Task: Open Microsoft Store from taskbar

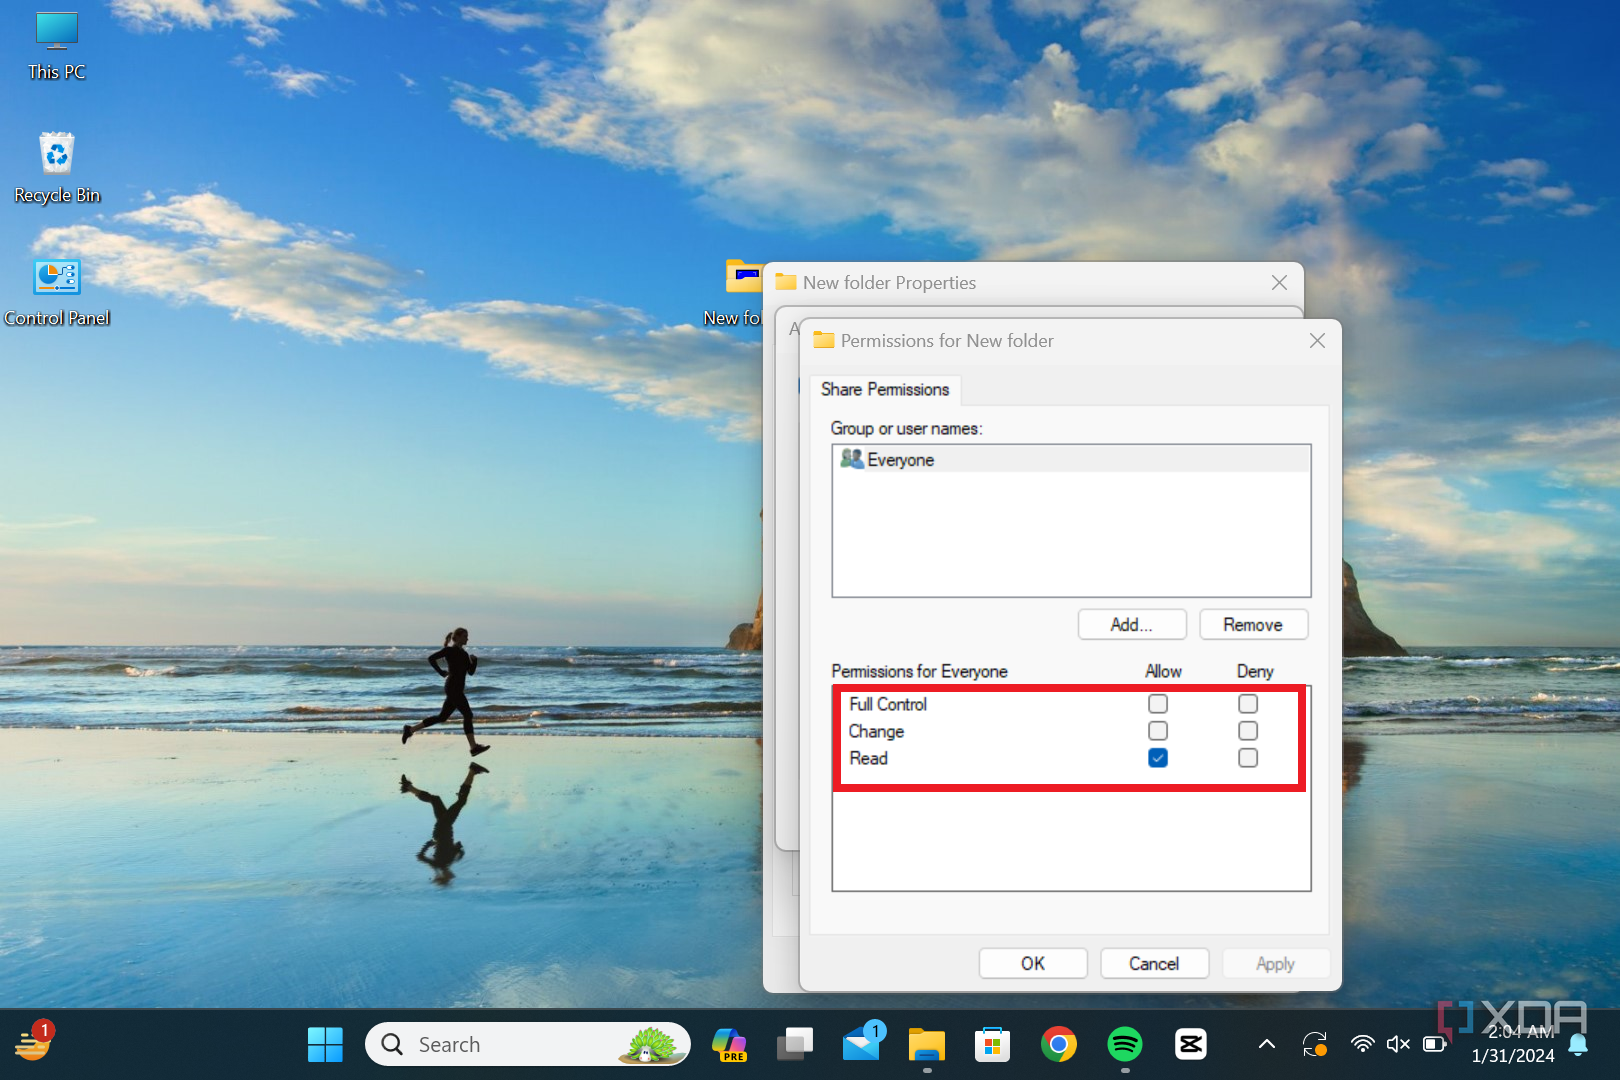Action: pos(992,1045)
